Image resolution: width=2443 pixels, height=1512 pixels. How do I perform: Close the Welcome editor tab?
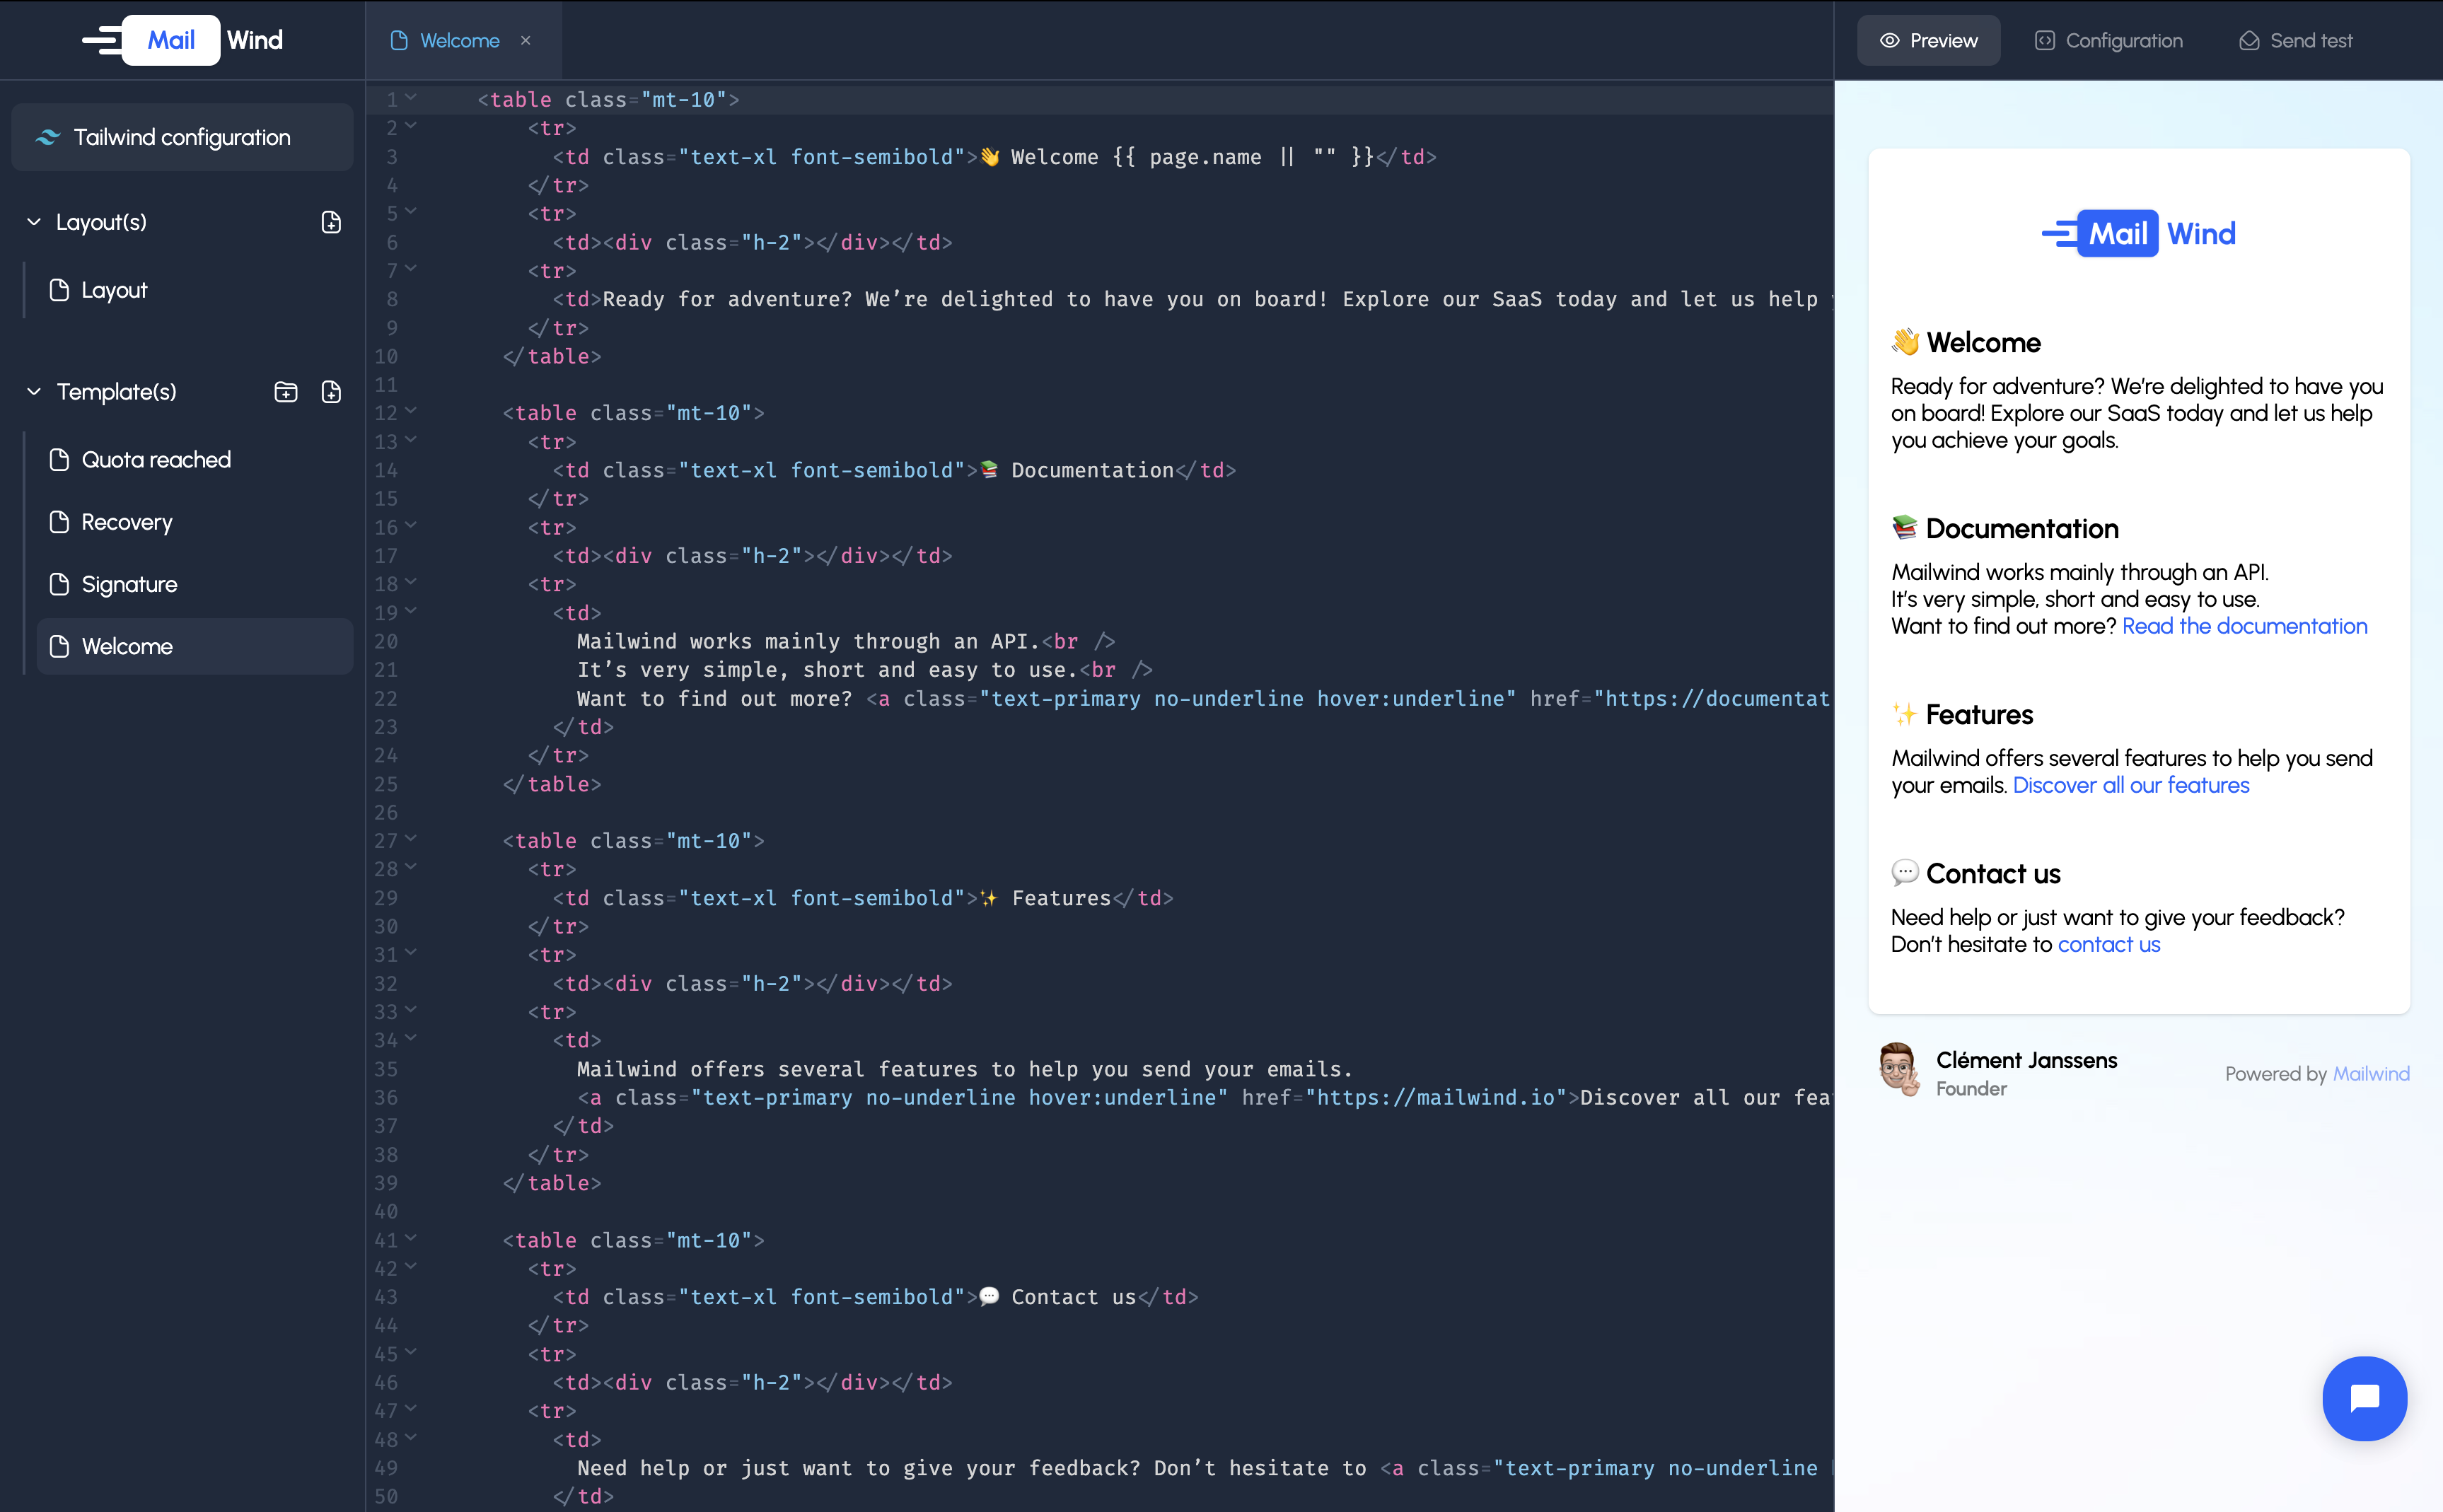pos(525,40)
